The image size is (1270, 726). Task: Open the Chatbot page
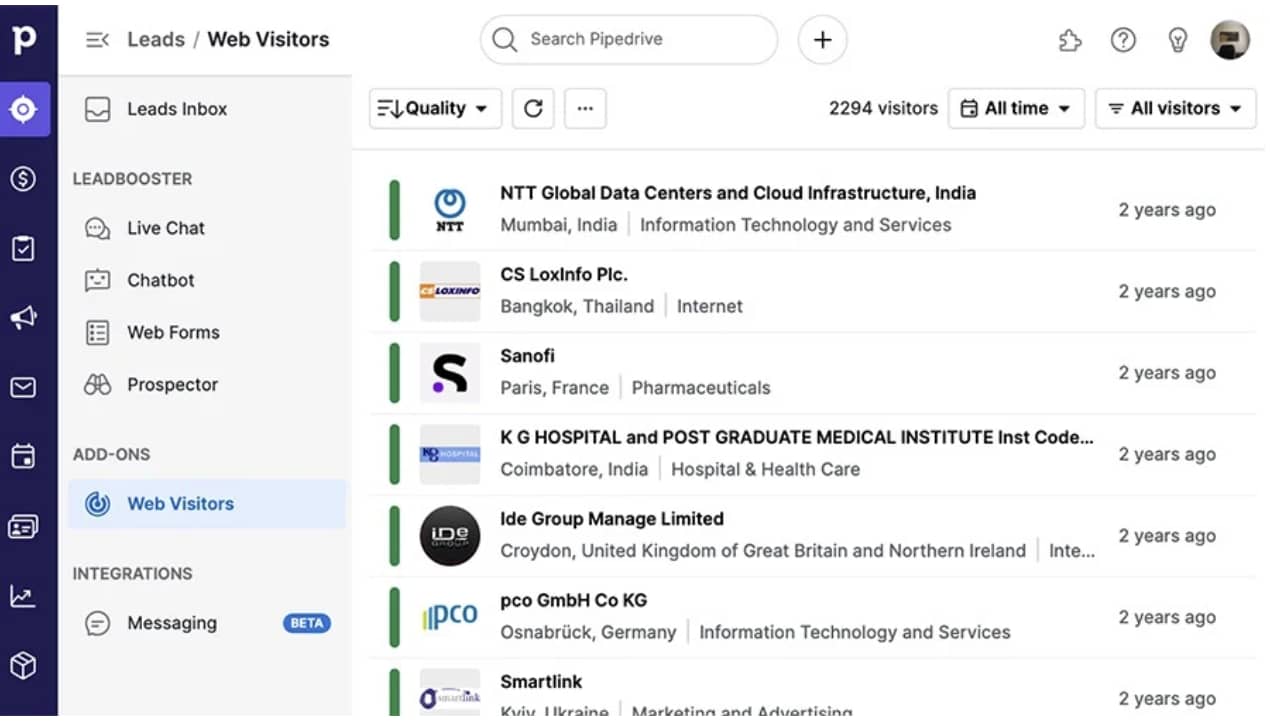tap(161, 280)
